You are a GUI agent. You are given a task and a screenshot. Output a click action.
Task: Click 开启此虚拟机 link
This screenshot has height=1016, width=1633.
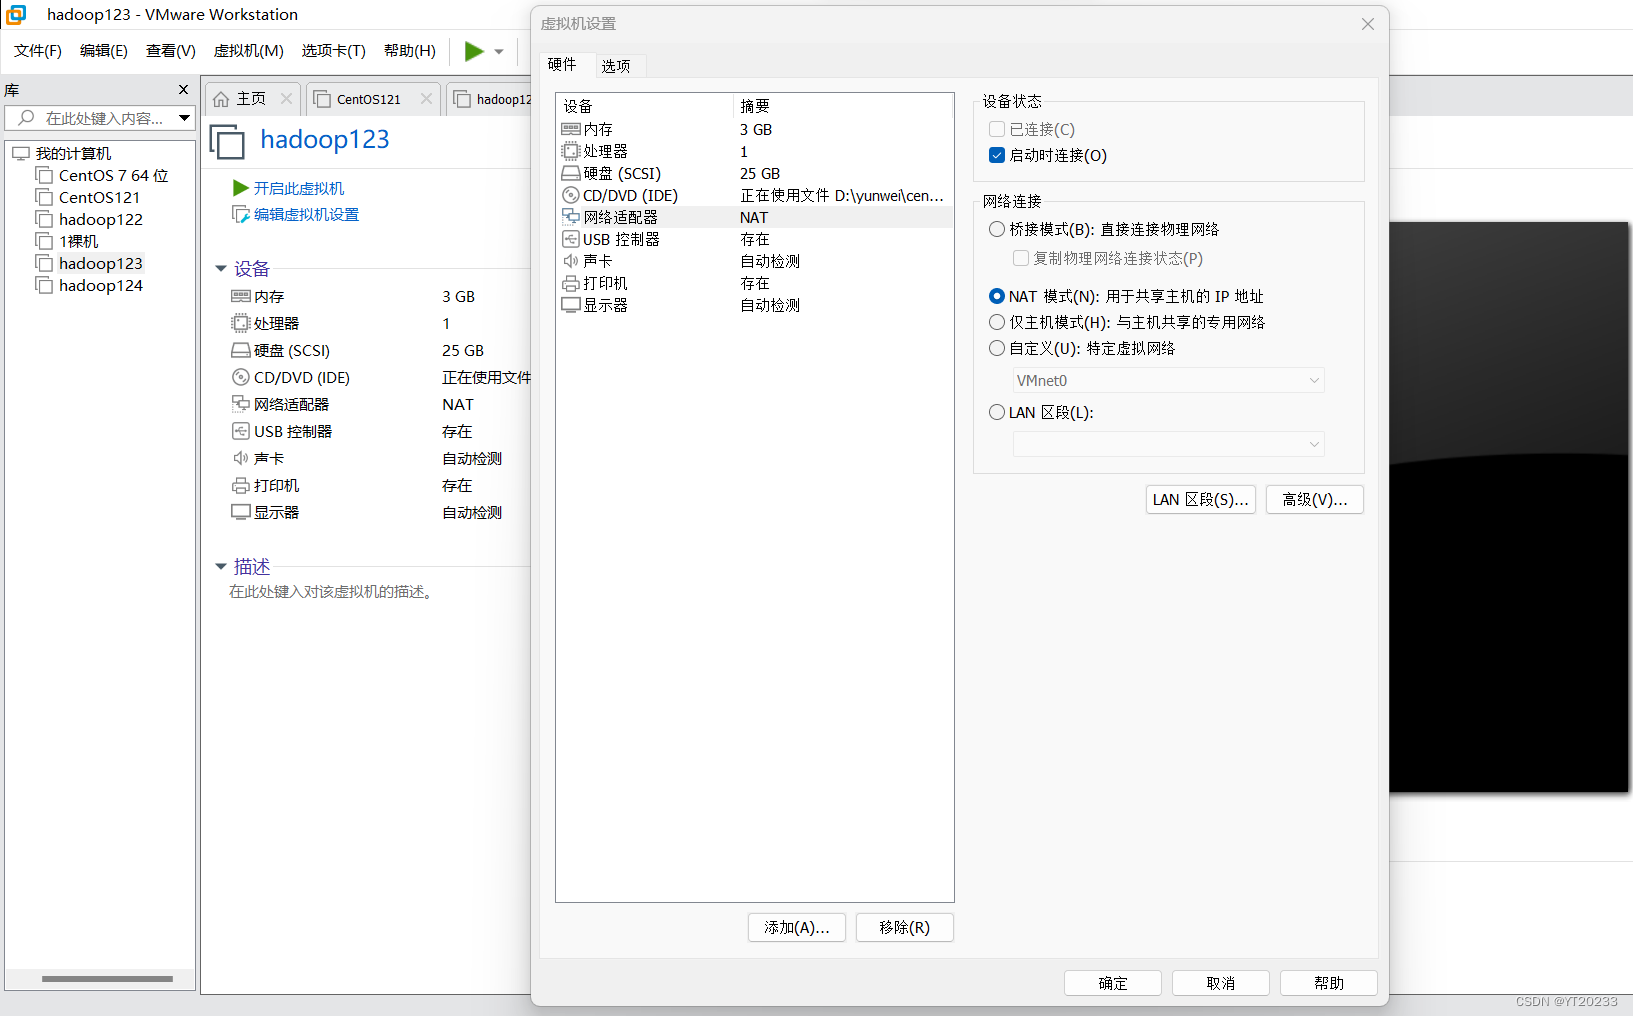click(x=298, y=188)
